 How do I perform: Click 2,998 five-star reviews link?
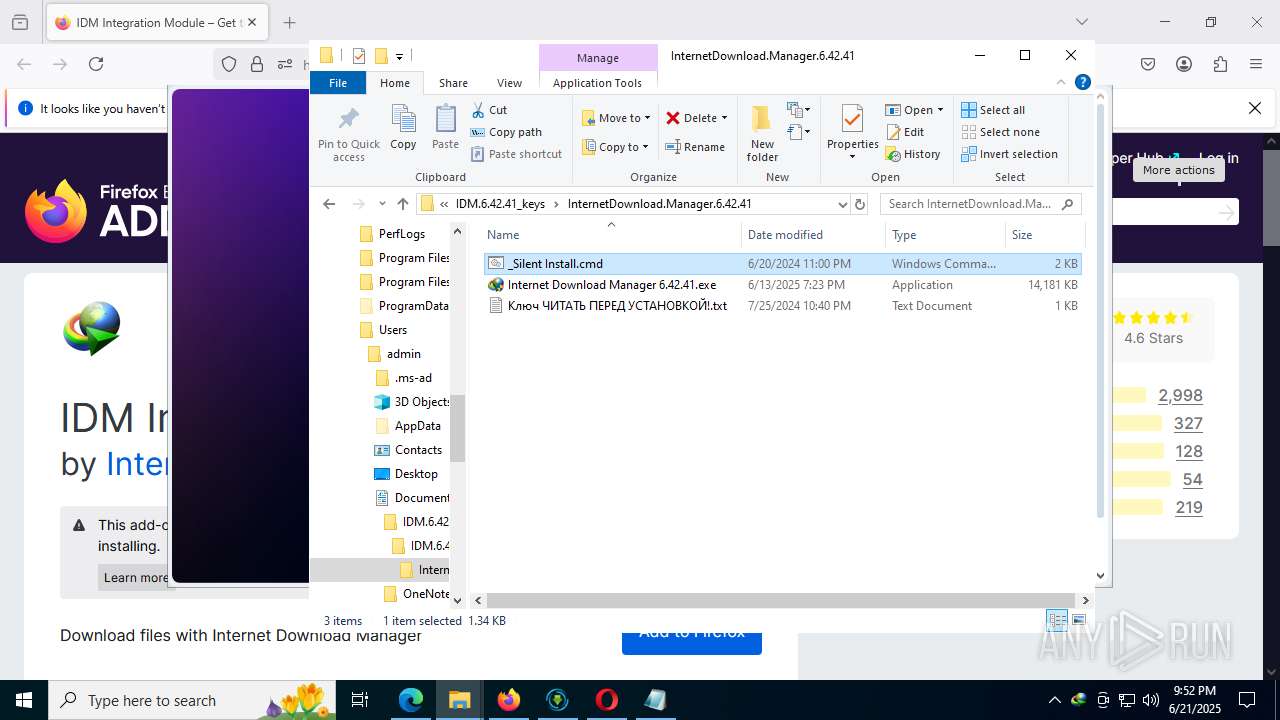click(x=1180, y=396)
